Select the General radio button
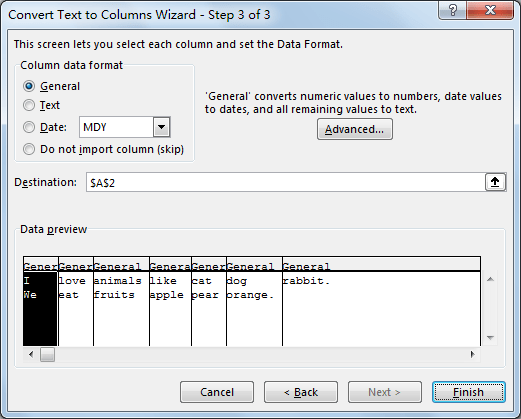 [x=29, y=86]
